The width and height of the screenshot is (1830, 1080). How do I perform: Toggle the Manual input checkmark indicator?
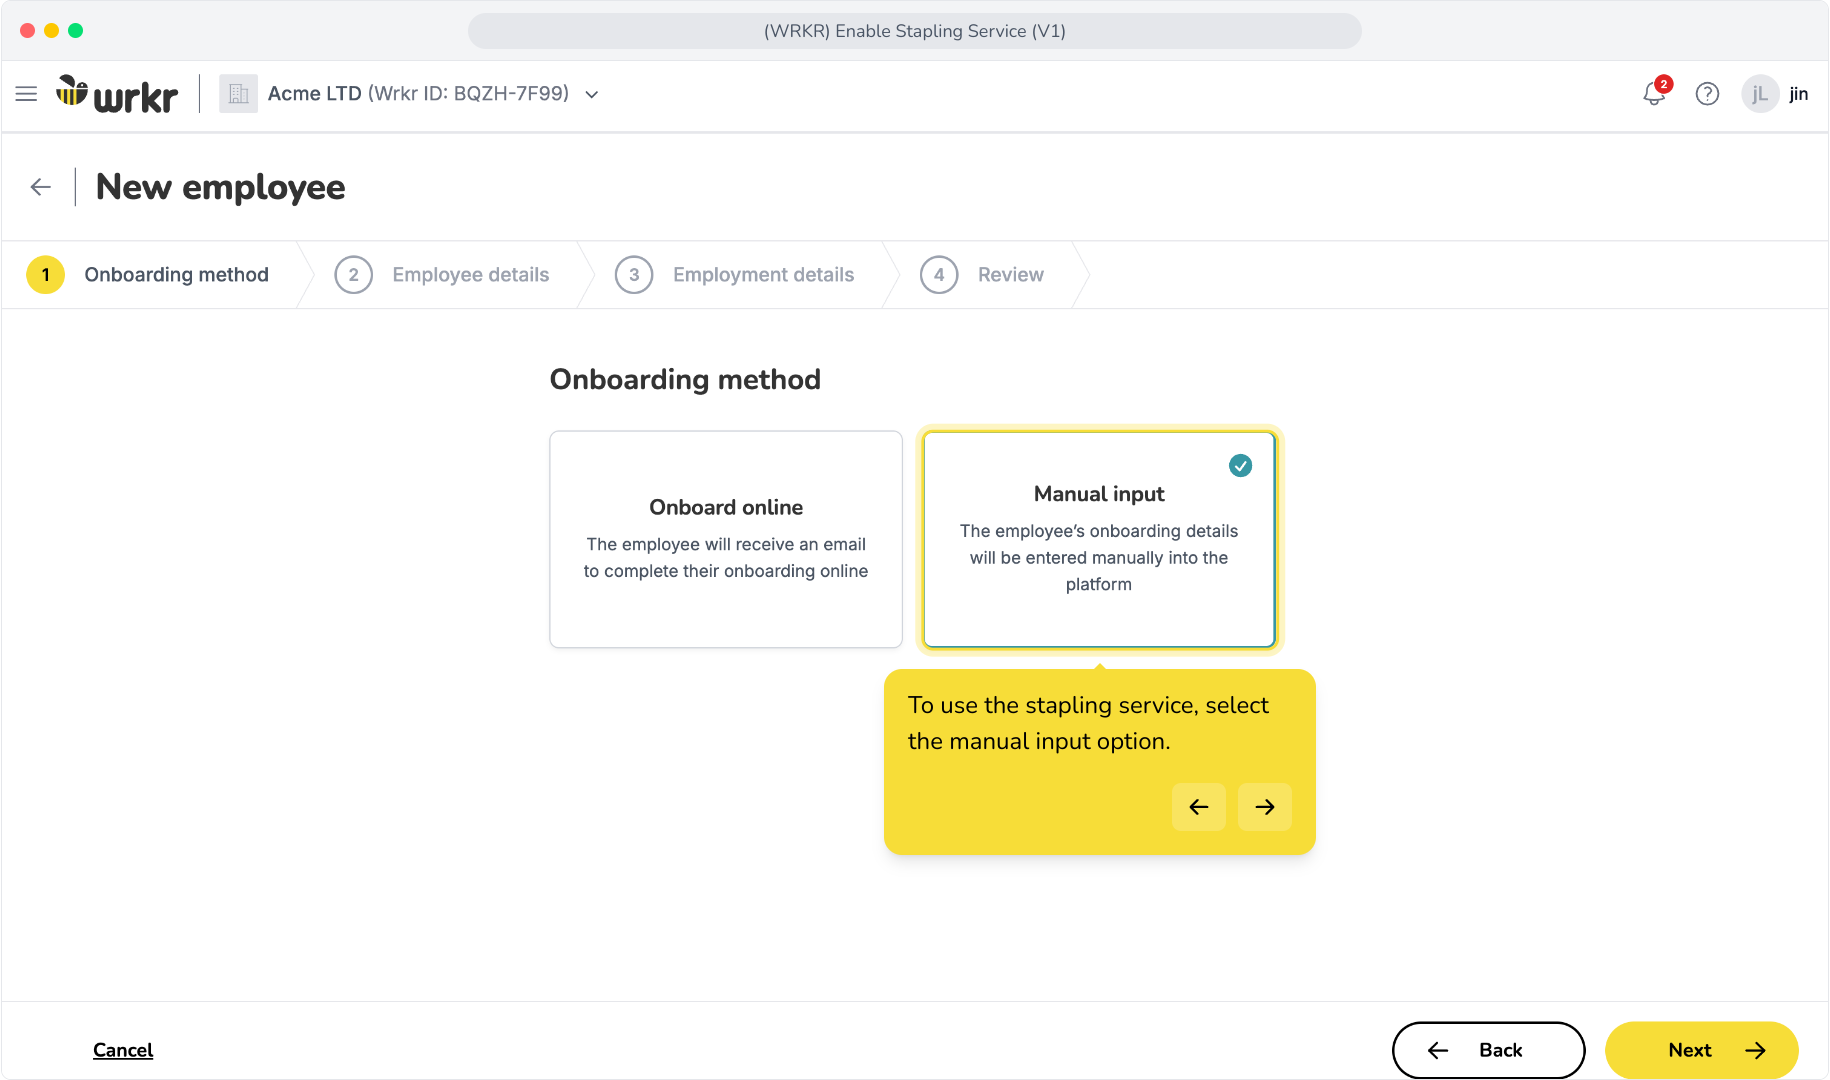(1240, 465)
